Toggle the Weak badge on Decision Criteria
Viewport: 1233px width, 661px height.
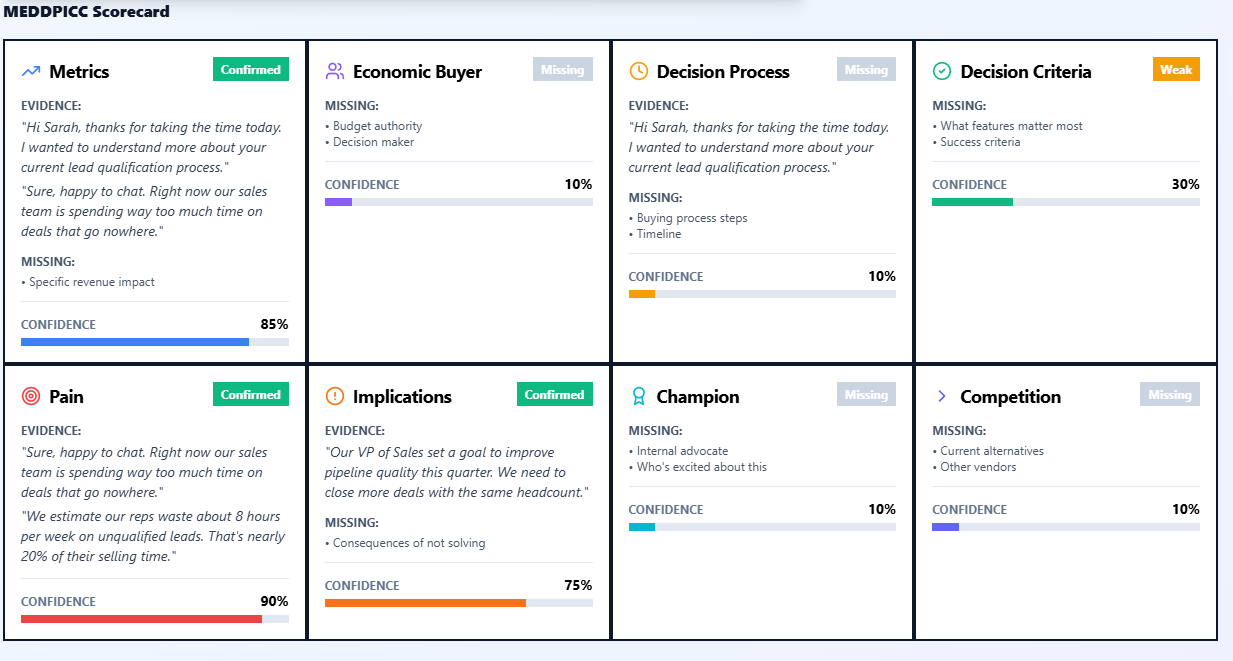click(x=1176, y=71)
